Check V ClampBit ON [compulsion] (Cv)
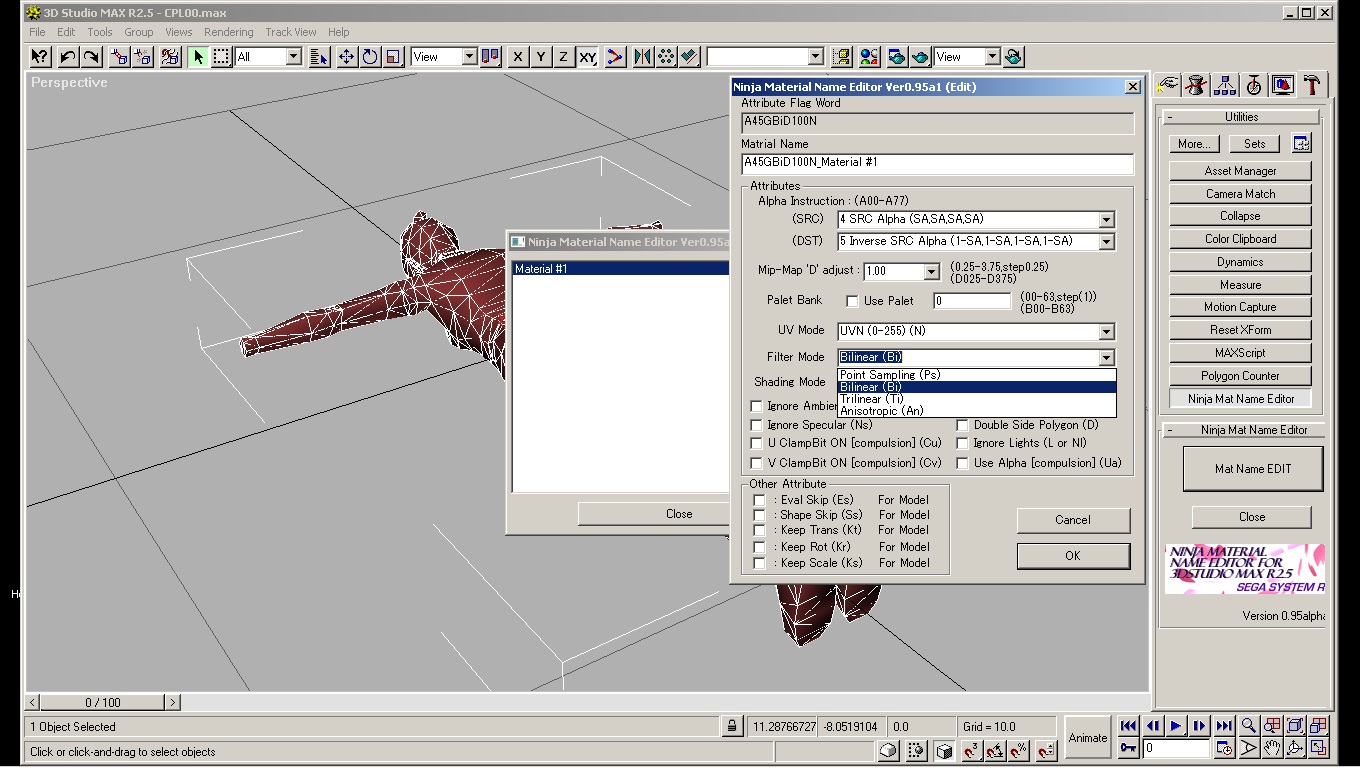 (x=757, y=463)
